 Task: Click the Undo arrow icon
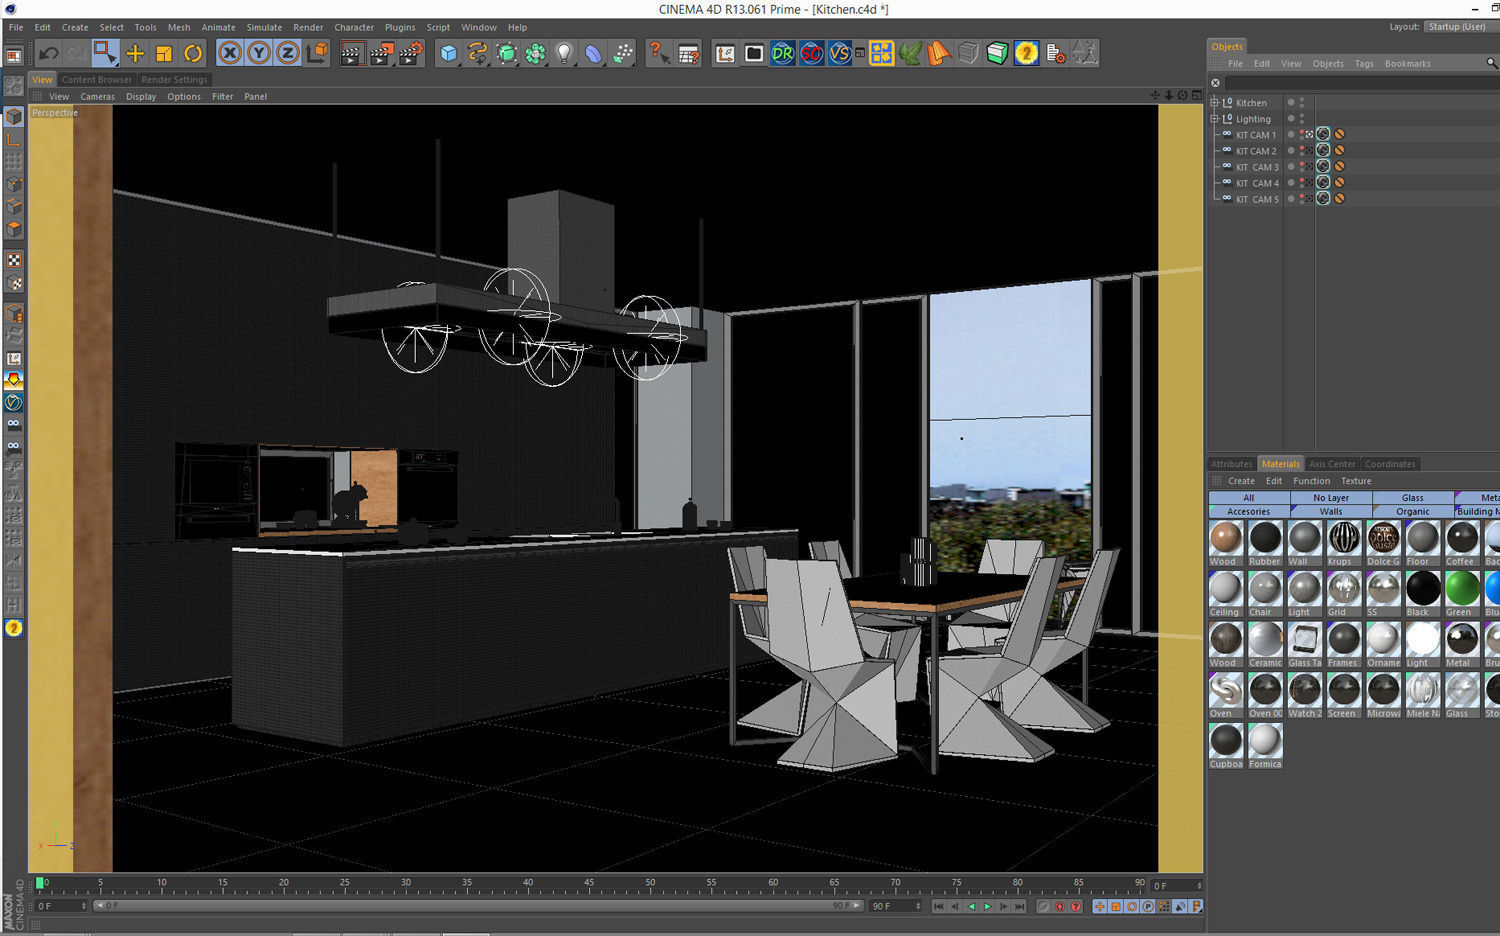click(48, 53)
